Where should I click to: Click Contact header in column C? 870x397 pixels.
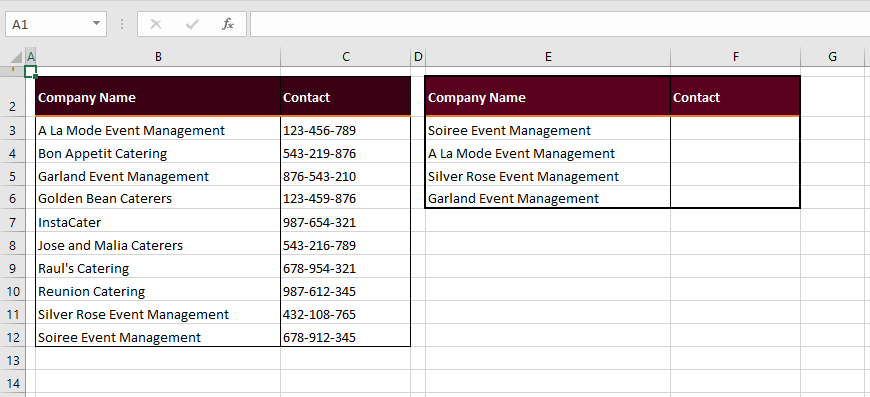pos(346,96)
